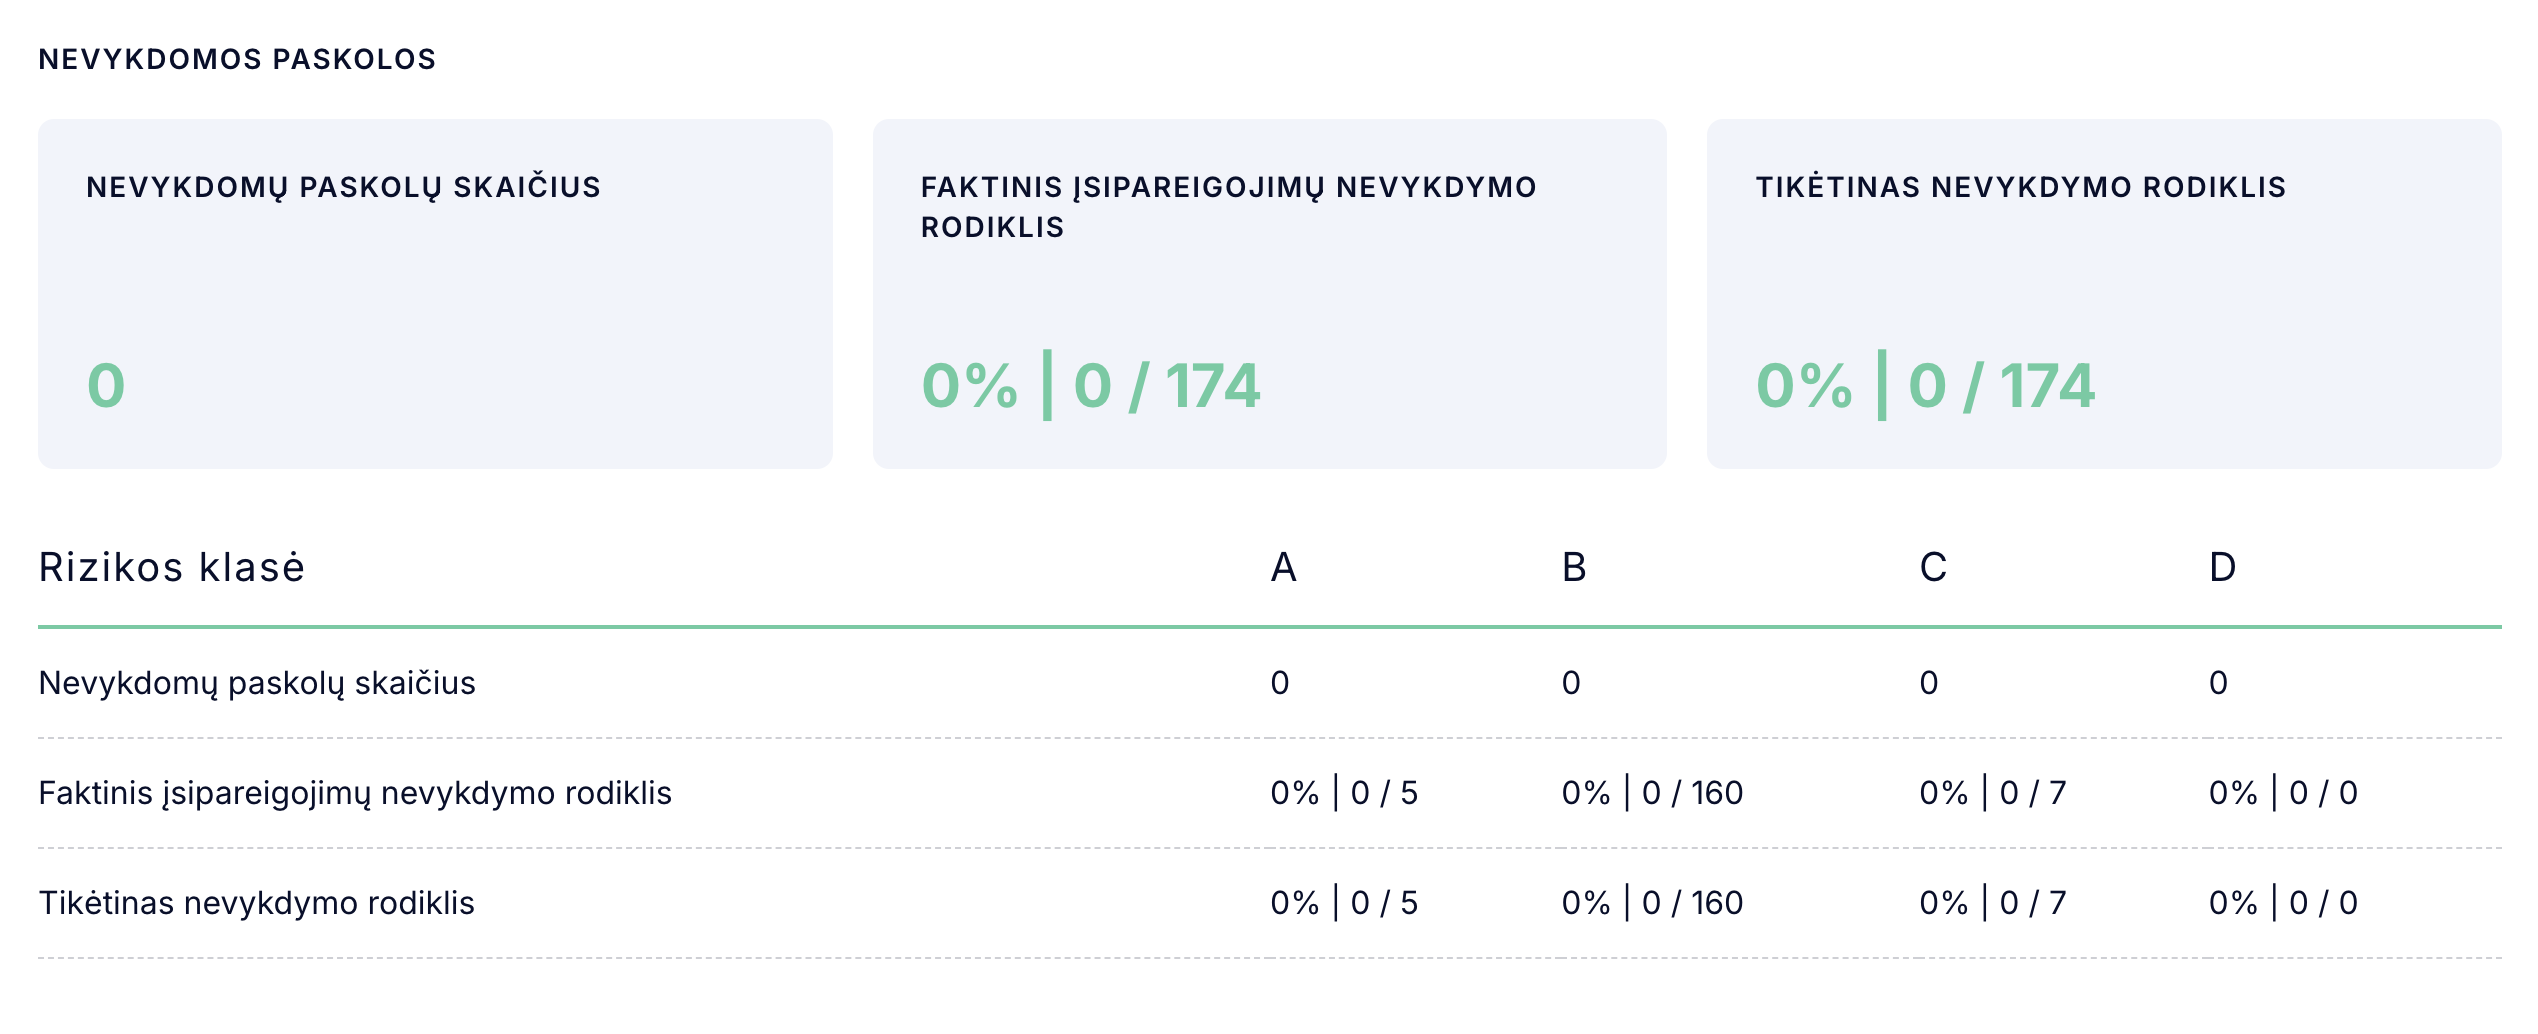Select risk class D column header
Image resolution: width=2538 pixels, height=1034 pixels.
coord(2222,568)
